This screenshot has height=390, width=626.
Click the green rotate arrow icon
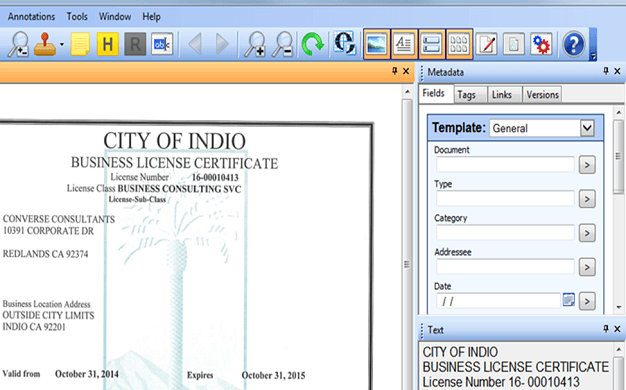(x=312, y=44)
